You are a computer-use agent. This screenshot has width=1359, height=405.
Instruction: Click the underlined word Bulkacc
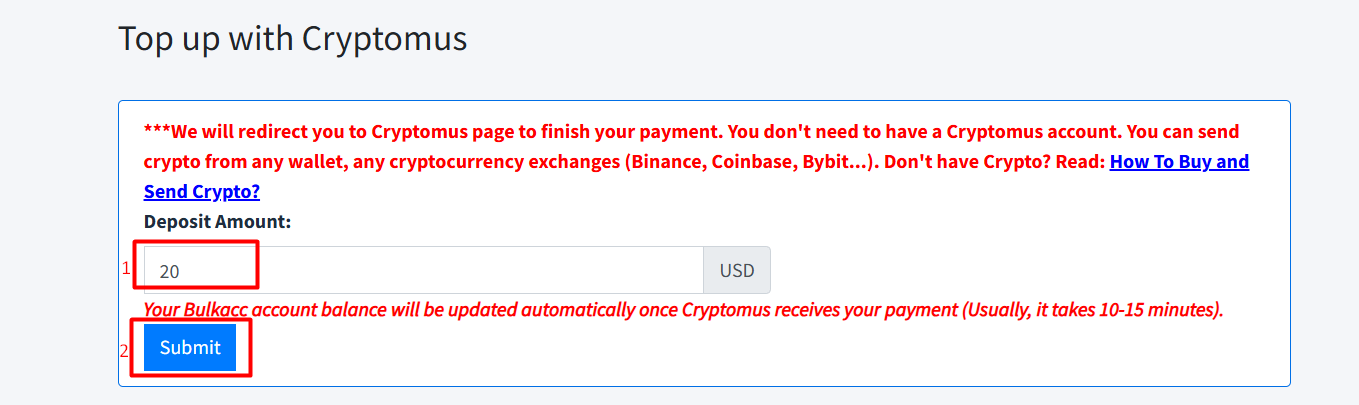[218, 310]
